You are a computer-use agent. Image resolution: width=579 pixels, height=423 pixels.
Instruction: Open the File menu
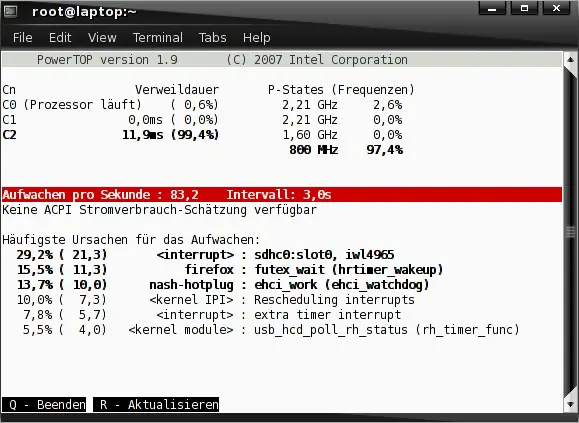point(23,38)
